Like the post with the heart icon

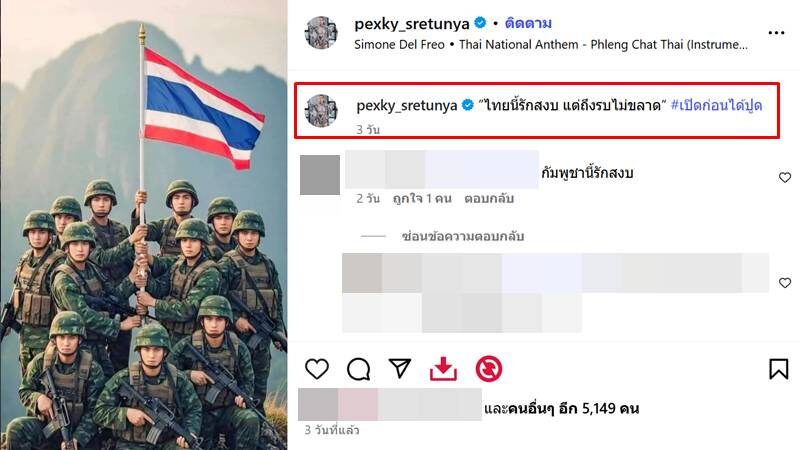tap(317, 368)
